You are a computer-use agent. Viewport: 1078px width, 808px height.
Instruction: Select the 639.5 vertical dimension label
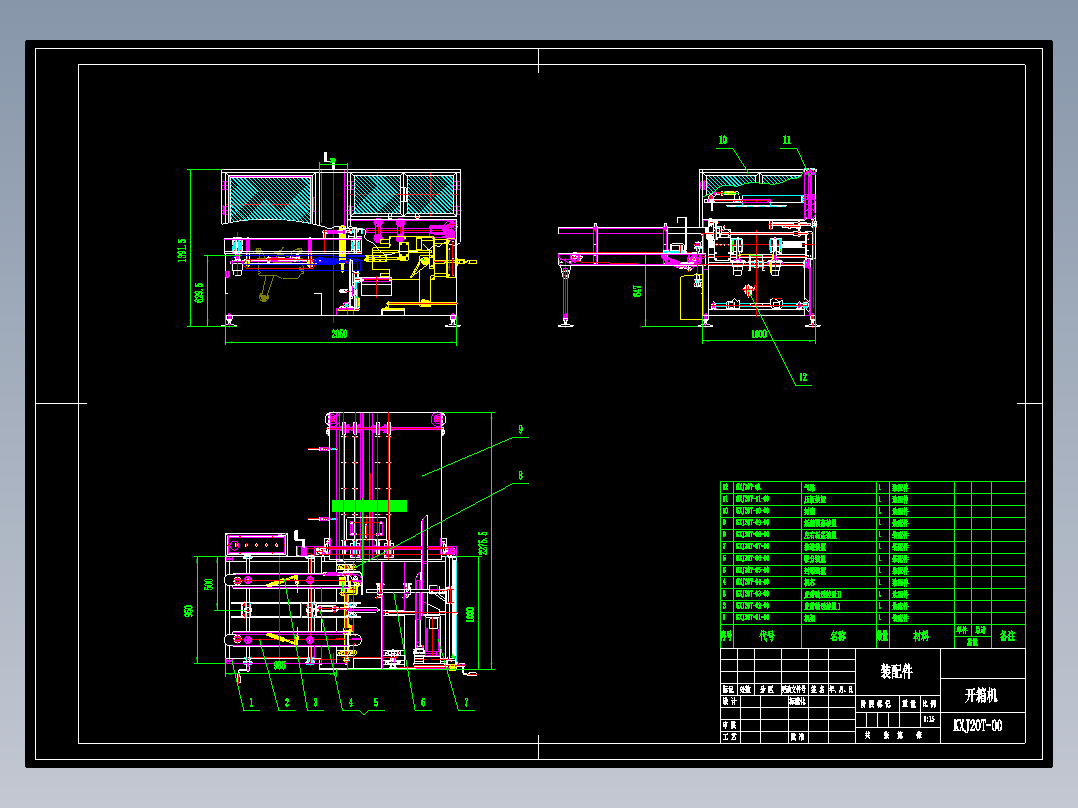tap(199, 293)
